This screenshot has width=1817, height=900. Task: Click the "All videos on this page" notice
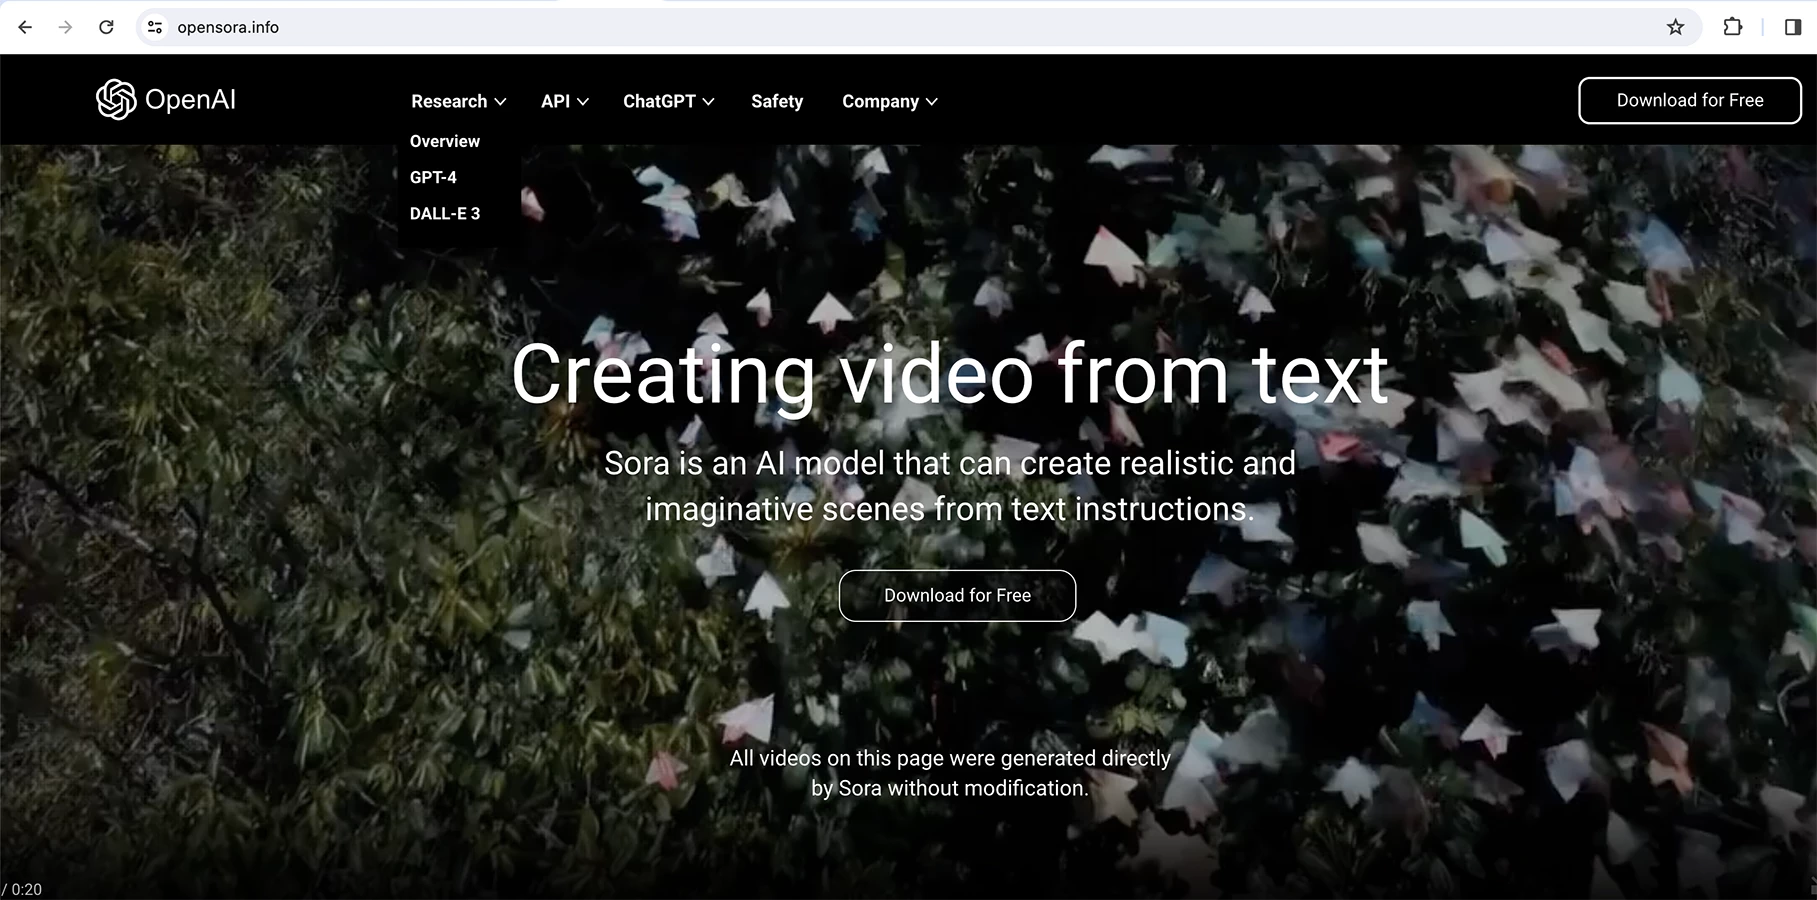(950, 773)
